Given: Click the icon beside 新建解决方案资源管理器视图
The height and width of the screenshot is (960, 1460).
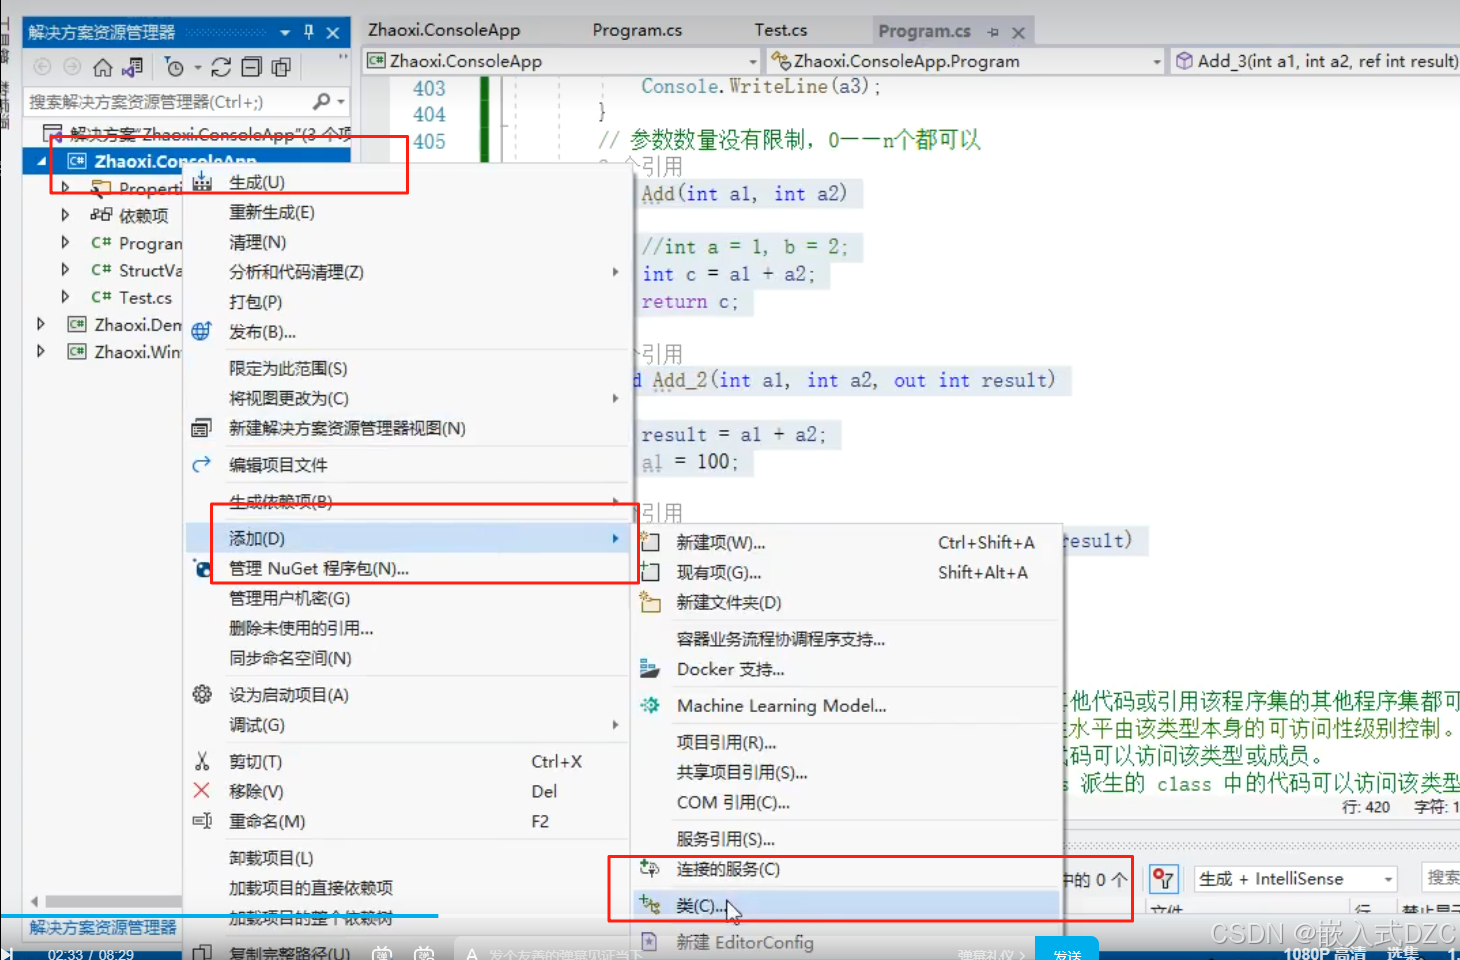Looking at the screenshot, I should tap(201, 428).
